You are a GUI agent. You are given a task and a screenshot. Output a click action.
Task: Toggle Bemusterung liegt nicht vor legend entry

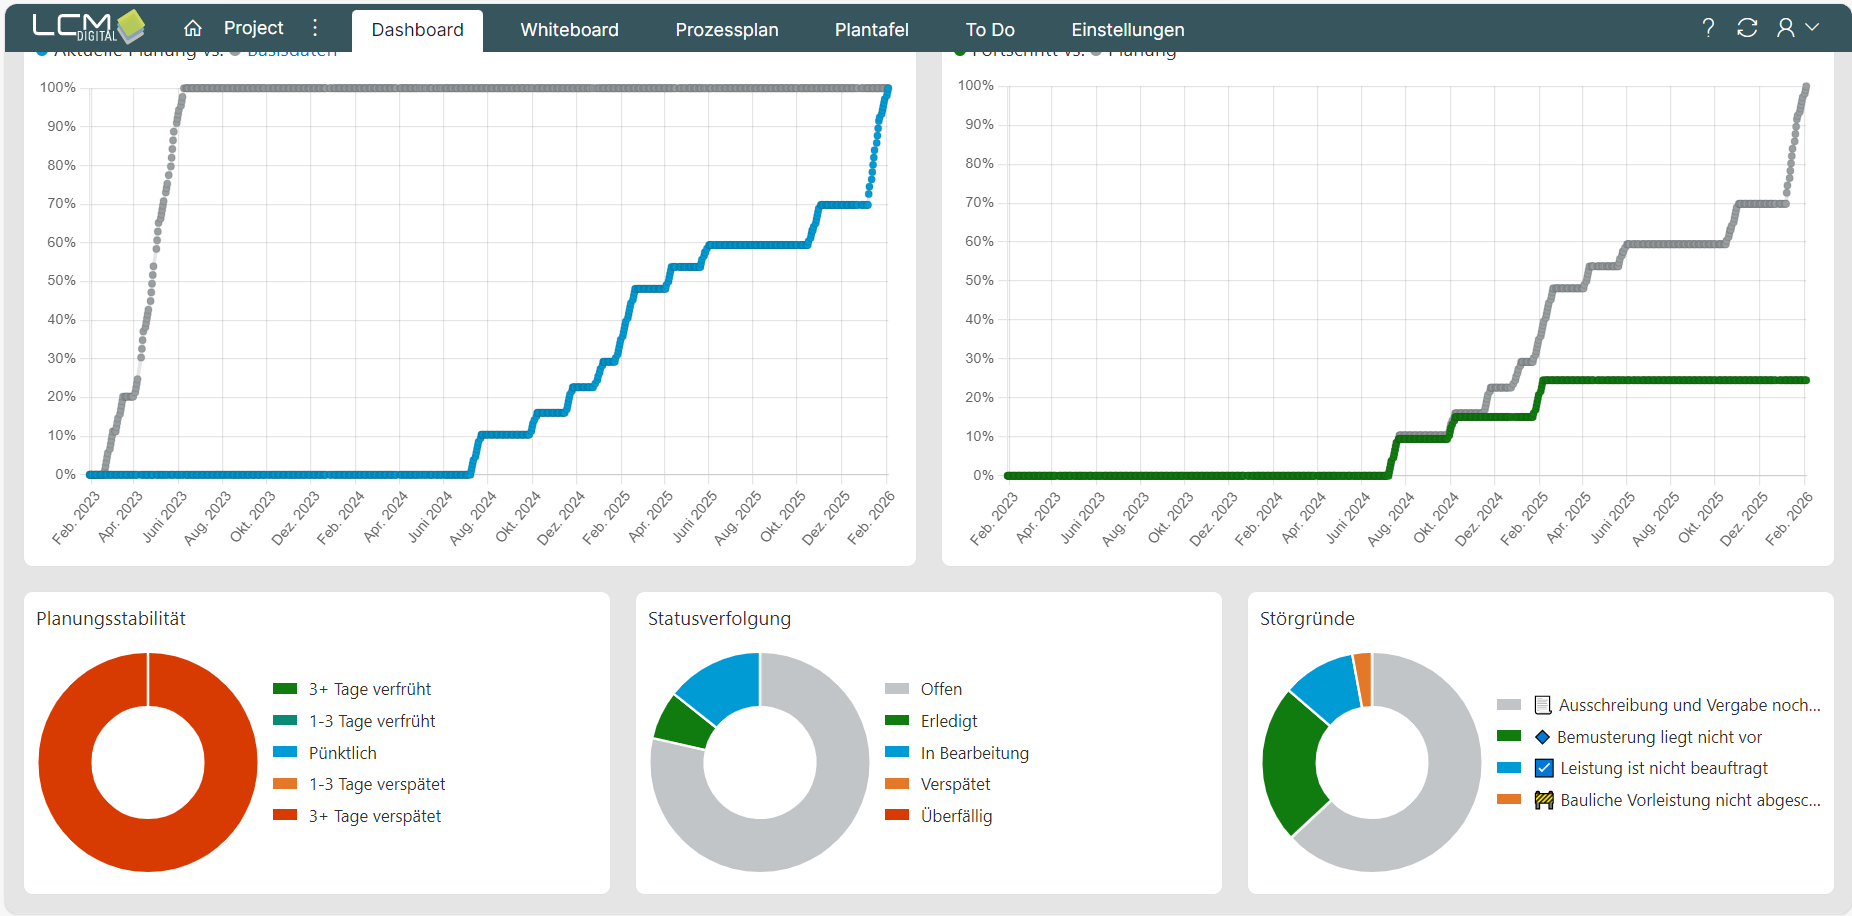pos(1658,737)
